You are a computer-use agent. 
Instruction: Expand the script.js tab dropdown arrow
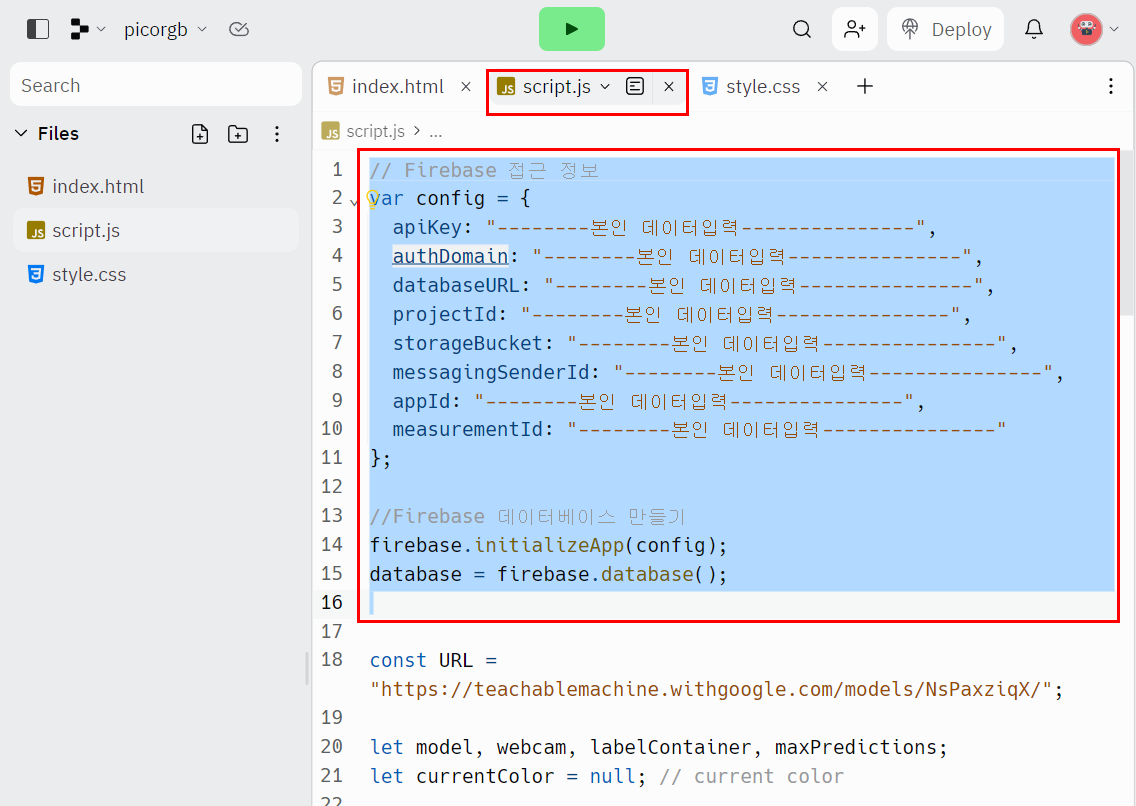point(606,87)
